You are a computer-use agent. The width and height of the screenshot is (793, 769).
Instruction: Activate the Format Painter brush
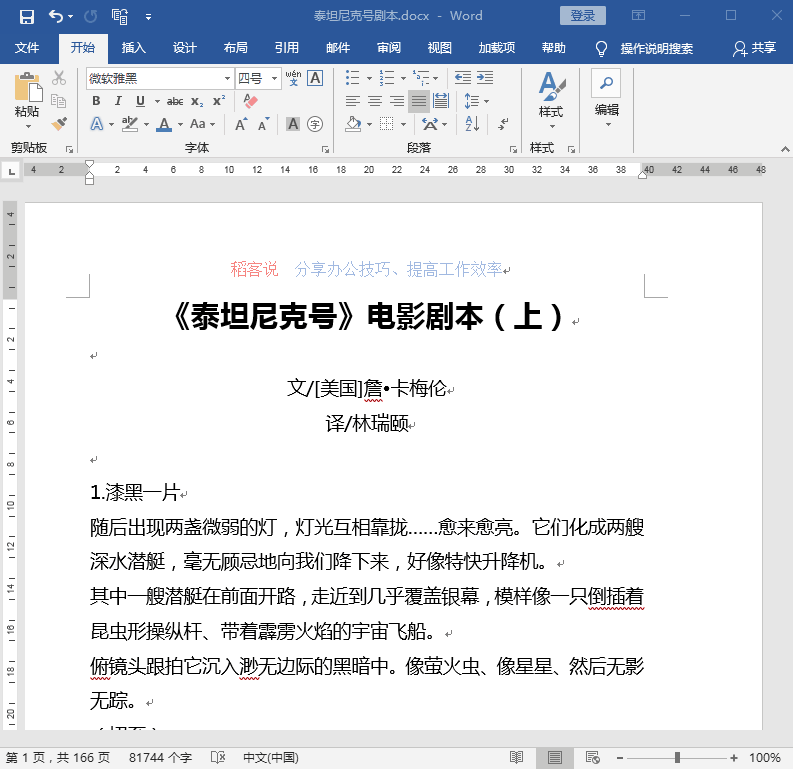(x=59, y=124)
